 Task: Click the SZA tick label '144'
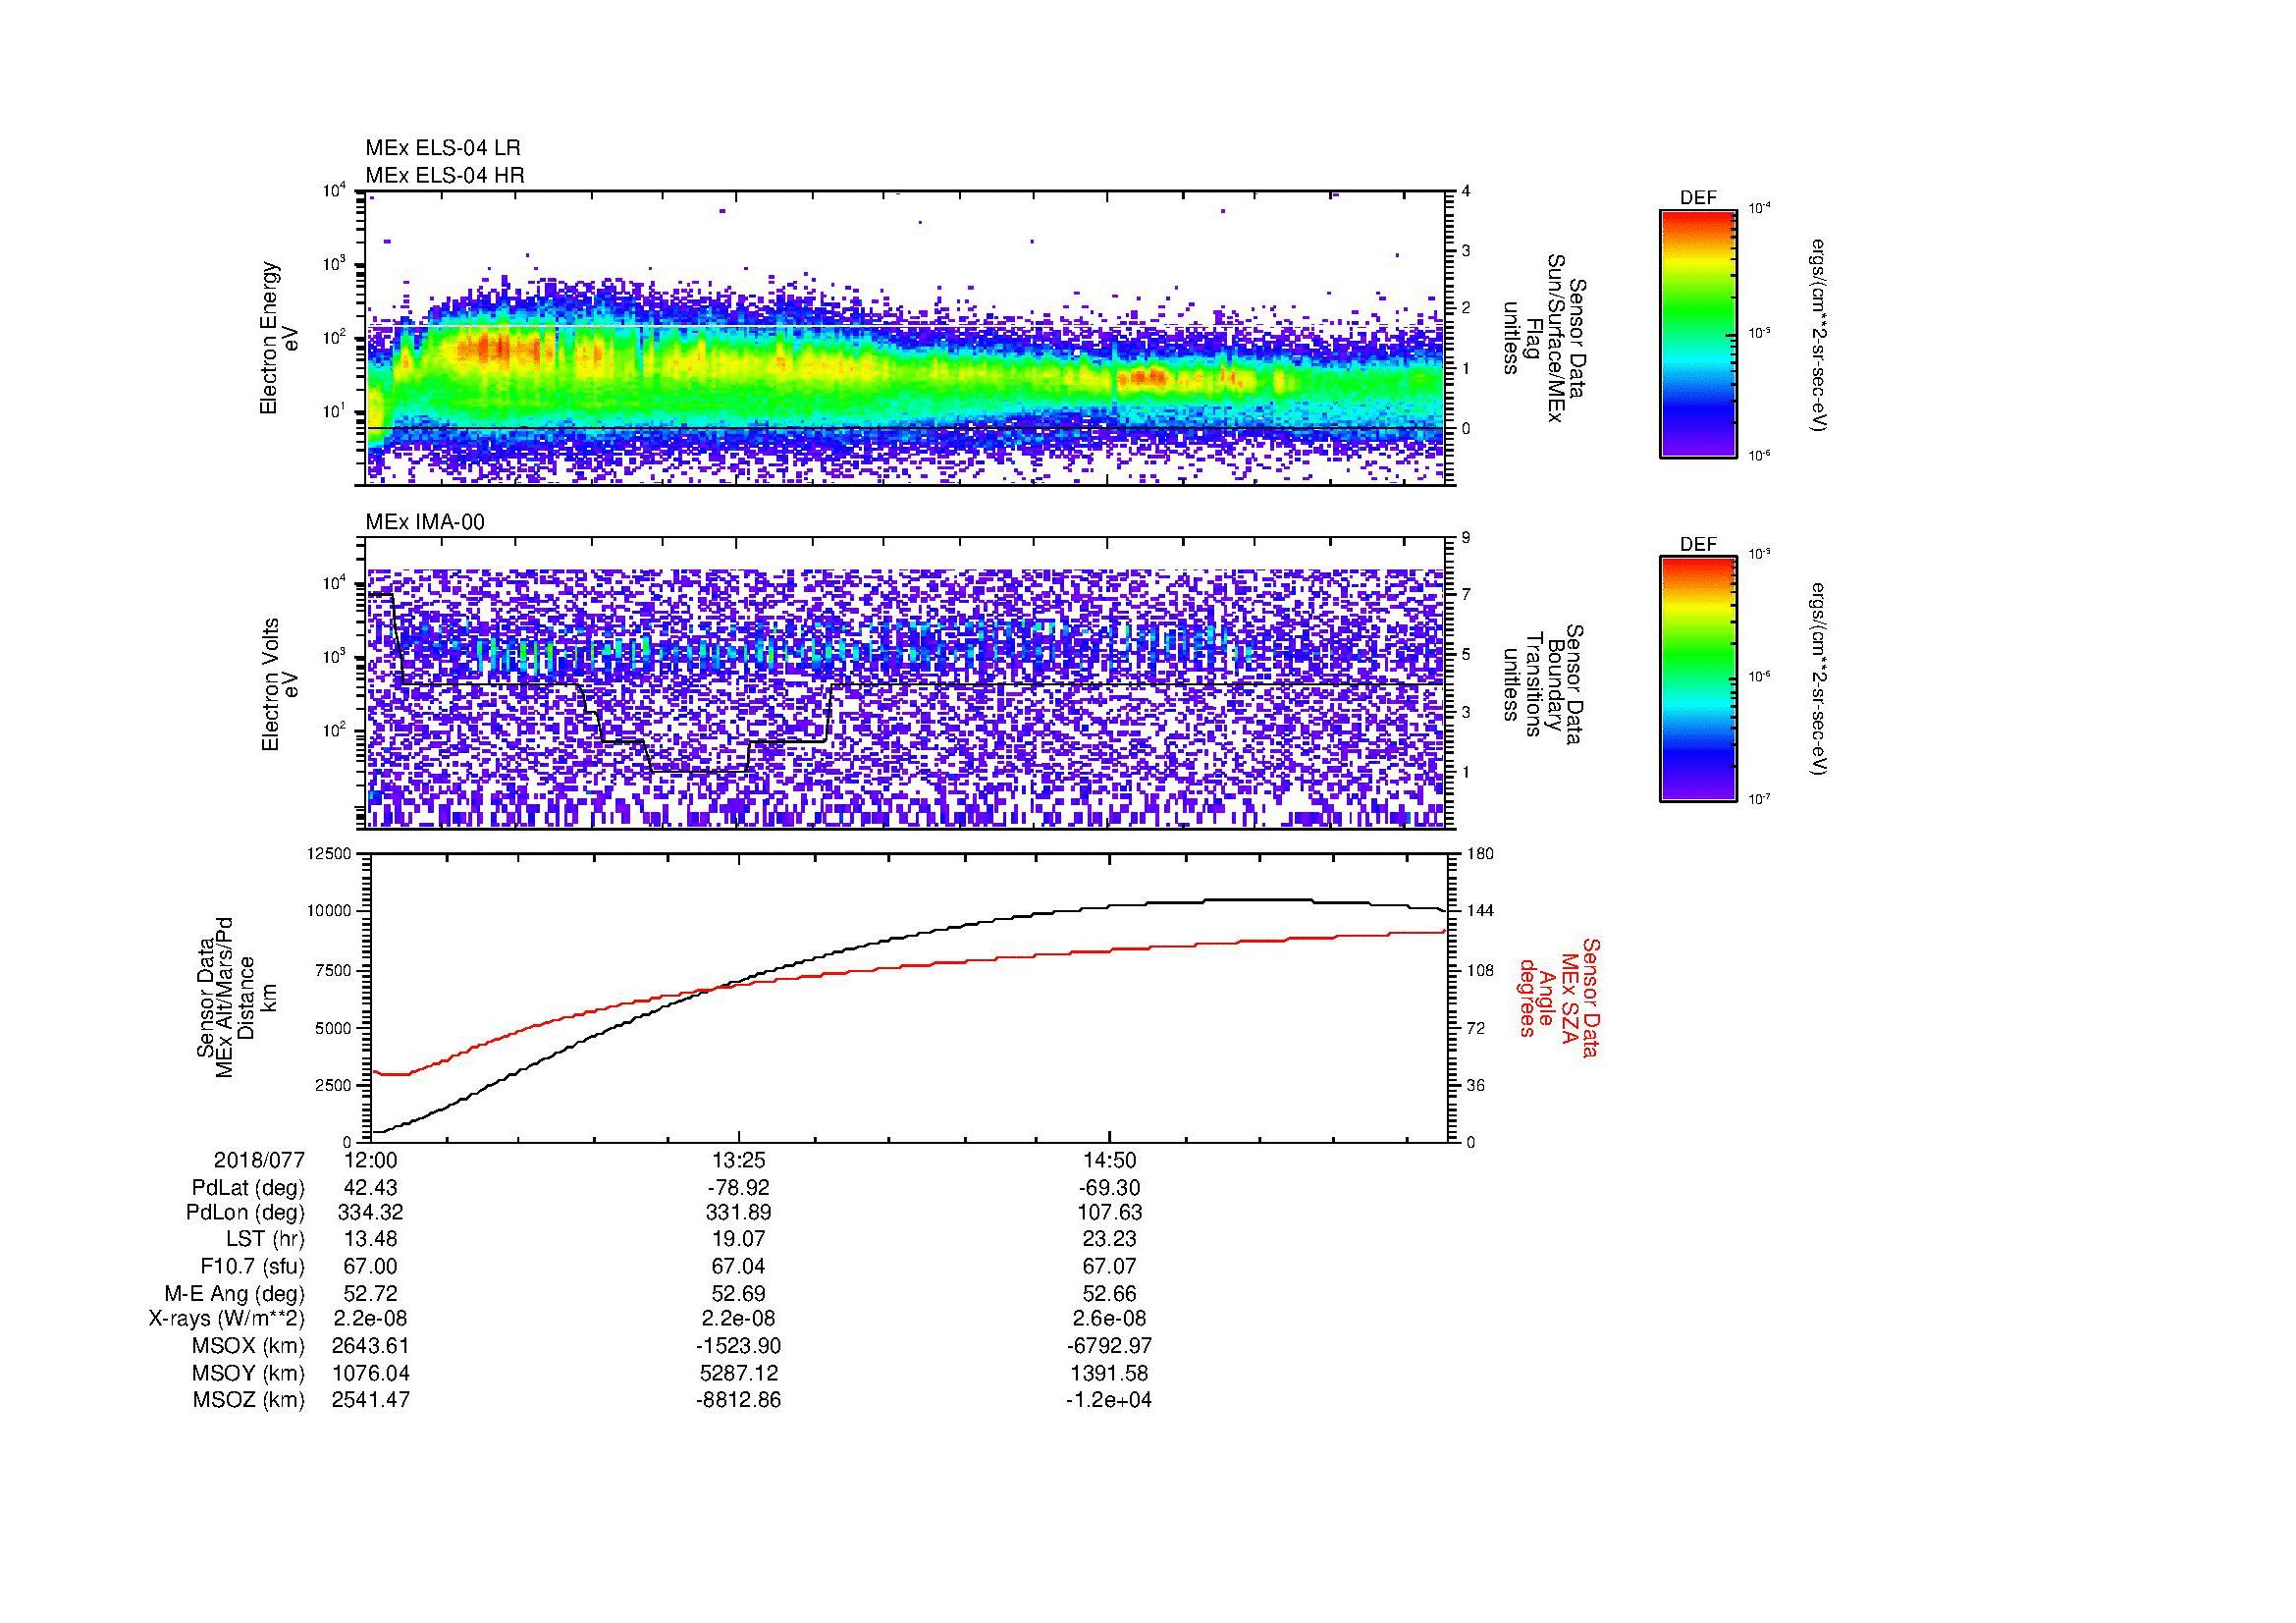coord(1479,911)
